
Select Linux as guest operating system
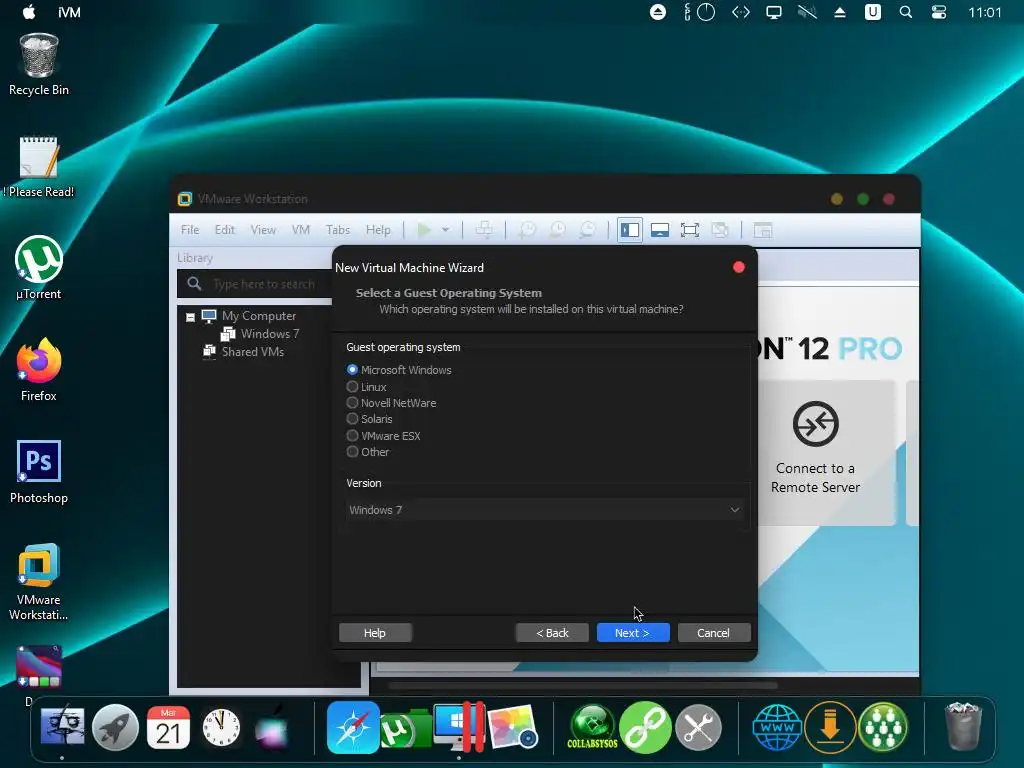coord(366,387)
